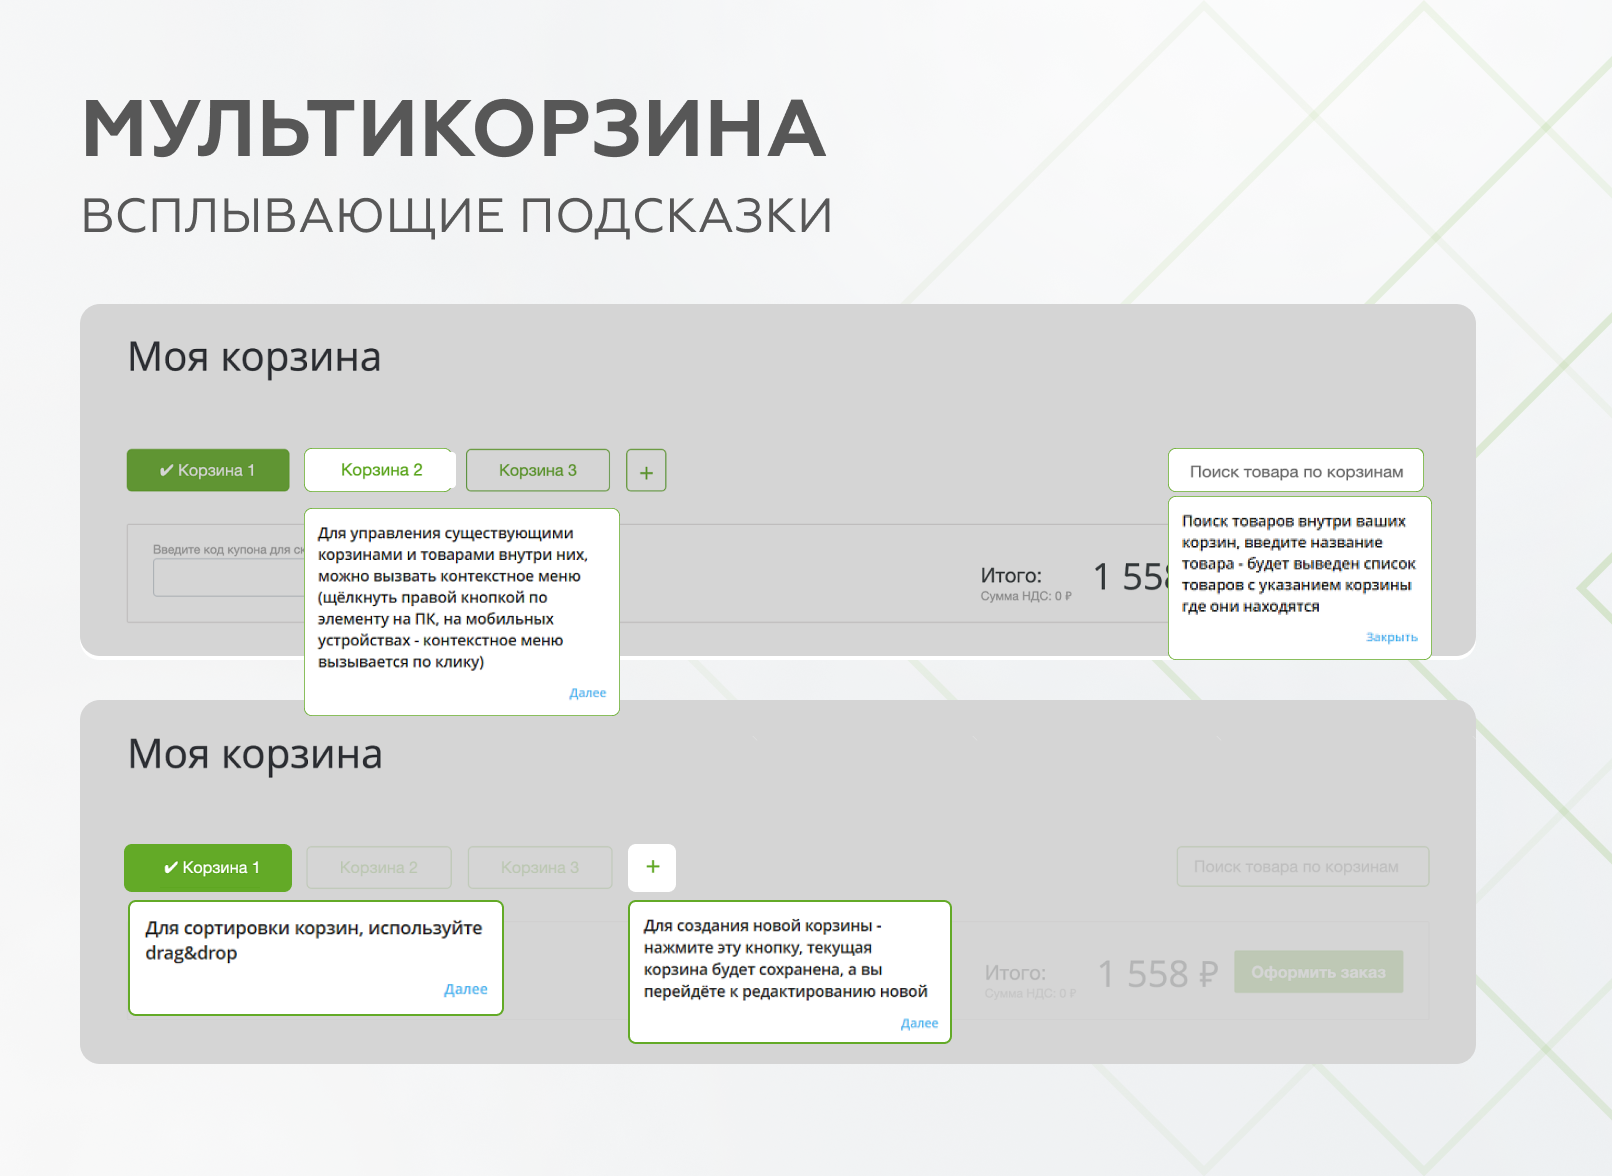Click the drag&drop sorting hint text
Viewport: 1612px width, 1176px height.
click(x=313, y=940)
